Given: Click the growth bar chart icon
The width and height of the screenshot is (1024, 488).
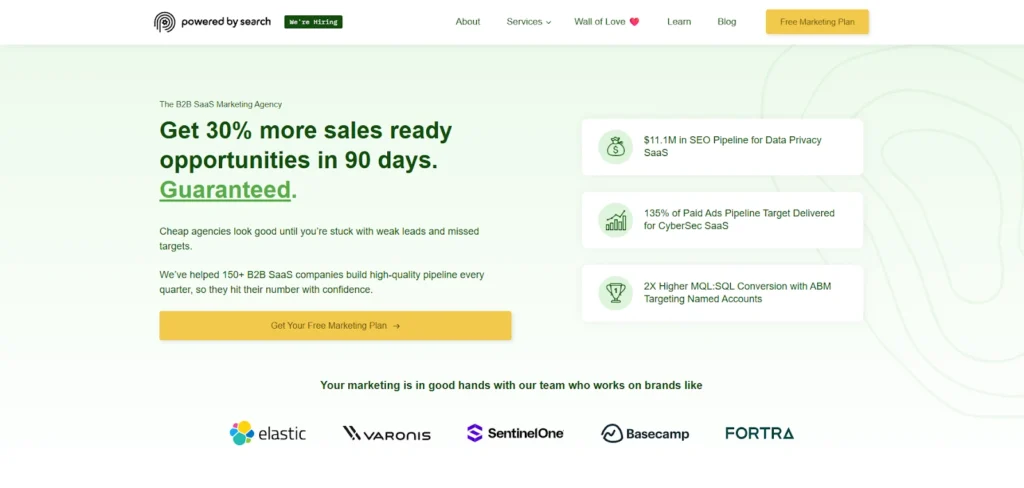Looking at the screenshot, I should (x=615, y=220).
